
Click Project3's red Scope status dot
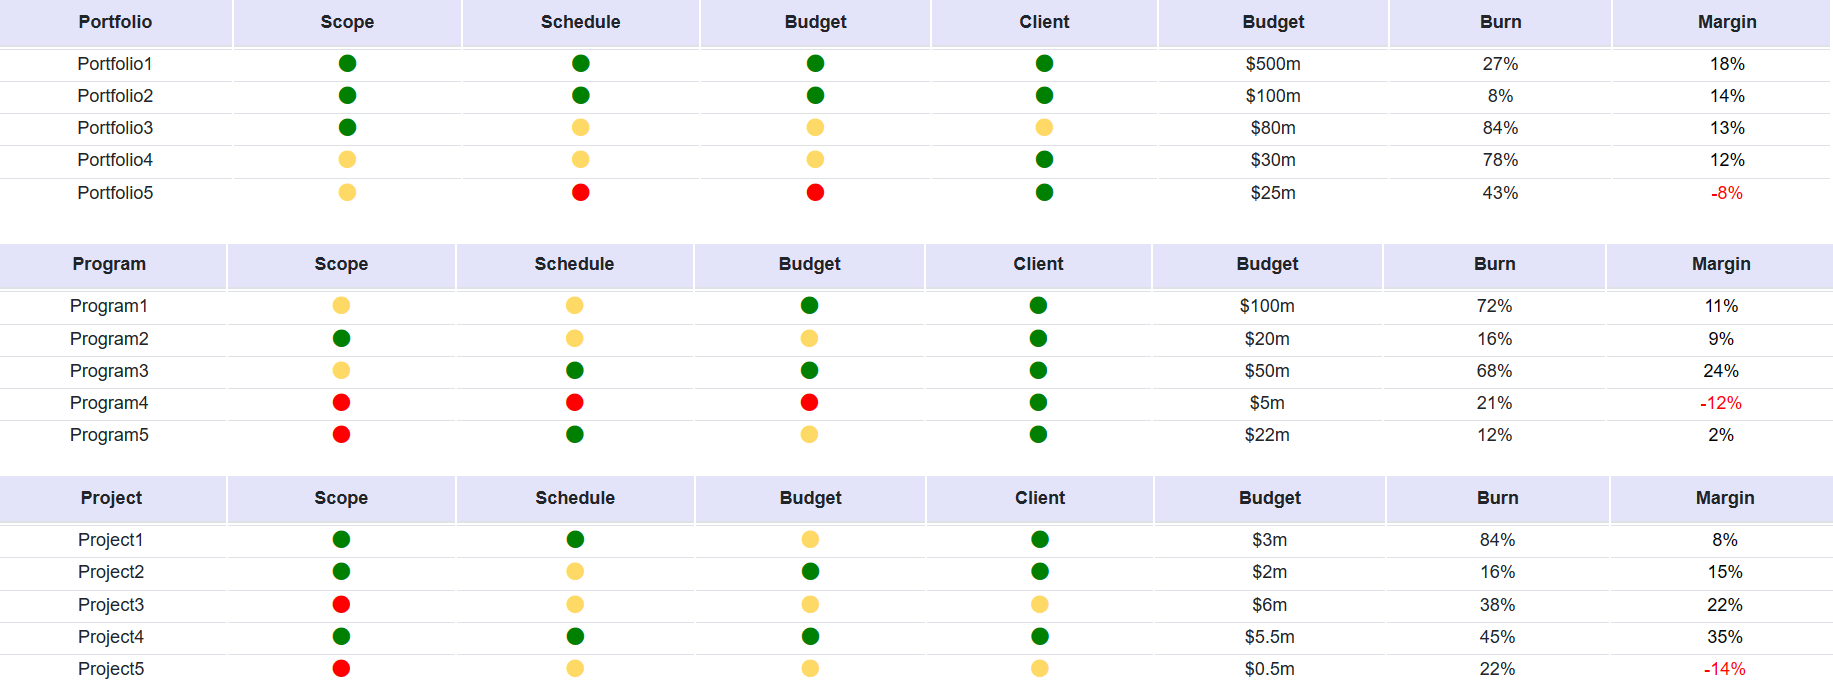341,604
